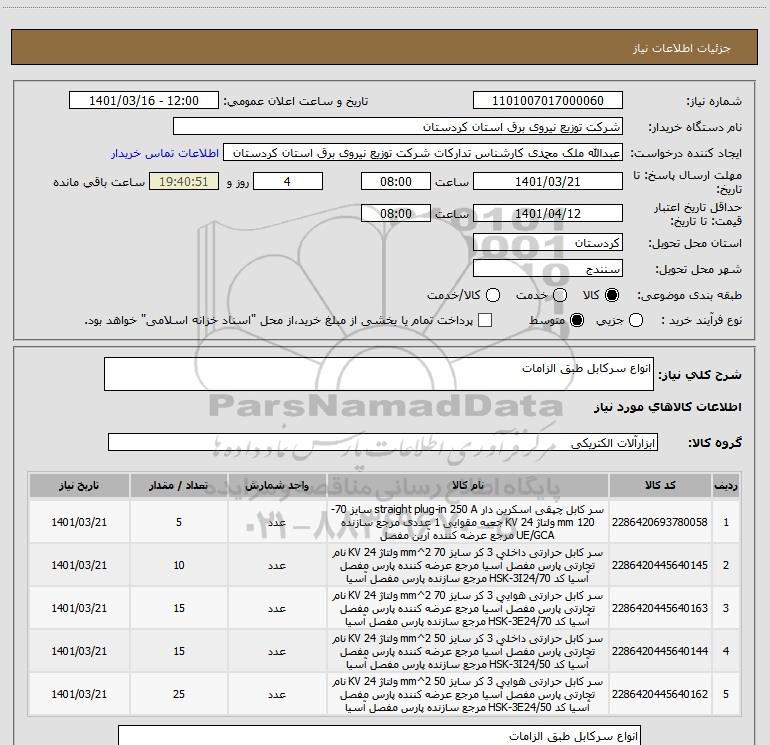Select the خدمت radio button

(x=560, y=295)
